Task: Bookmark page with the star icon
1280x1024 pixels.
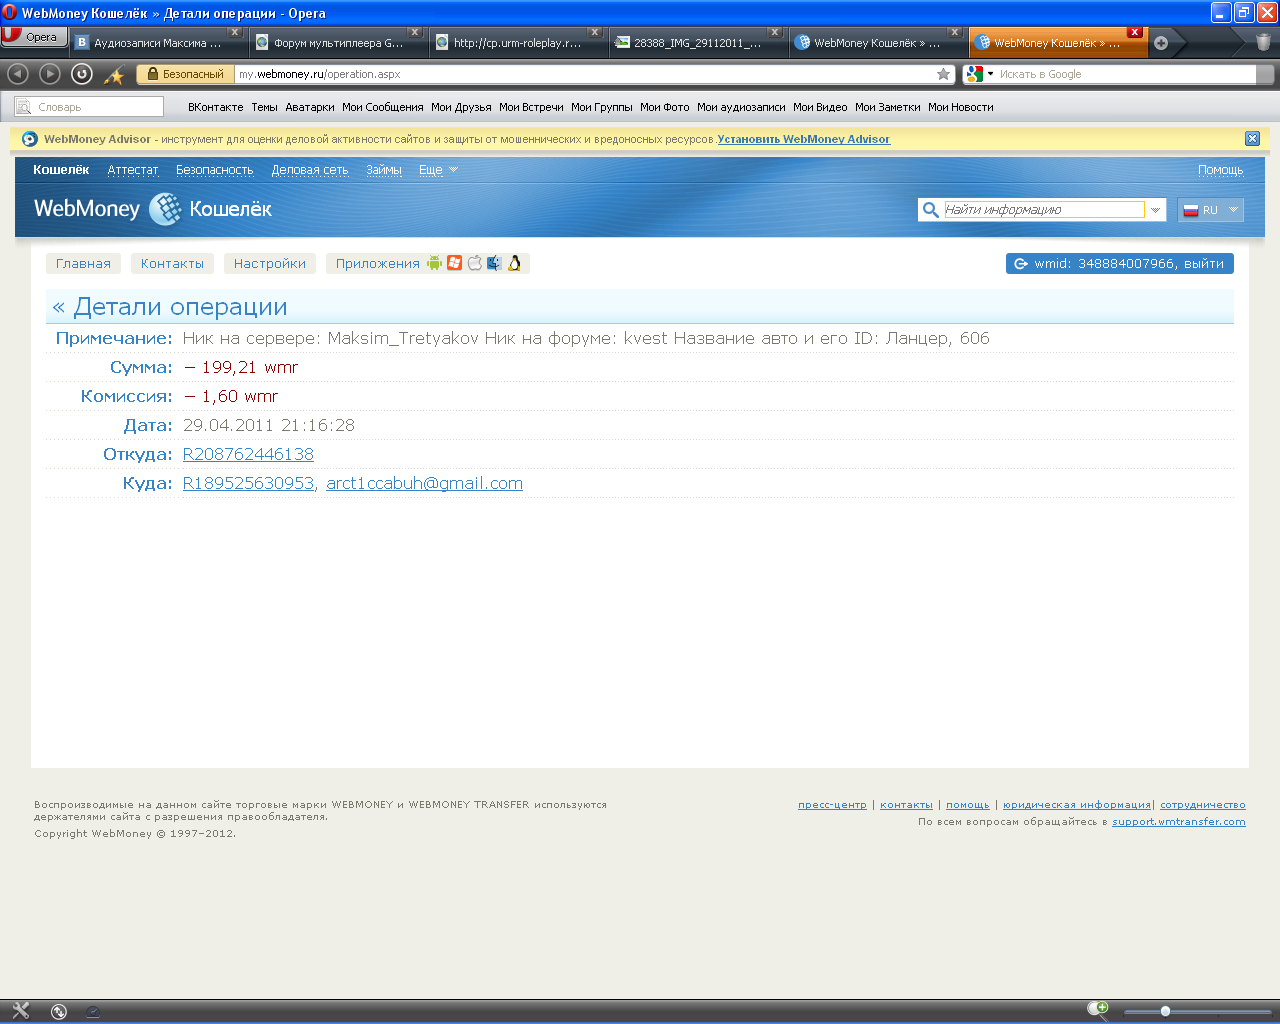Action: pyautogui.click(x=943, y=74)
